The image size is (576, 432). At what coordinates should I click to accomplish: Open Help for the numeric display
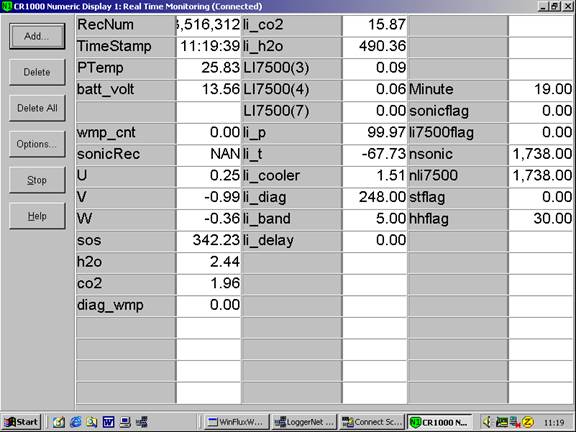click(37, 216)
